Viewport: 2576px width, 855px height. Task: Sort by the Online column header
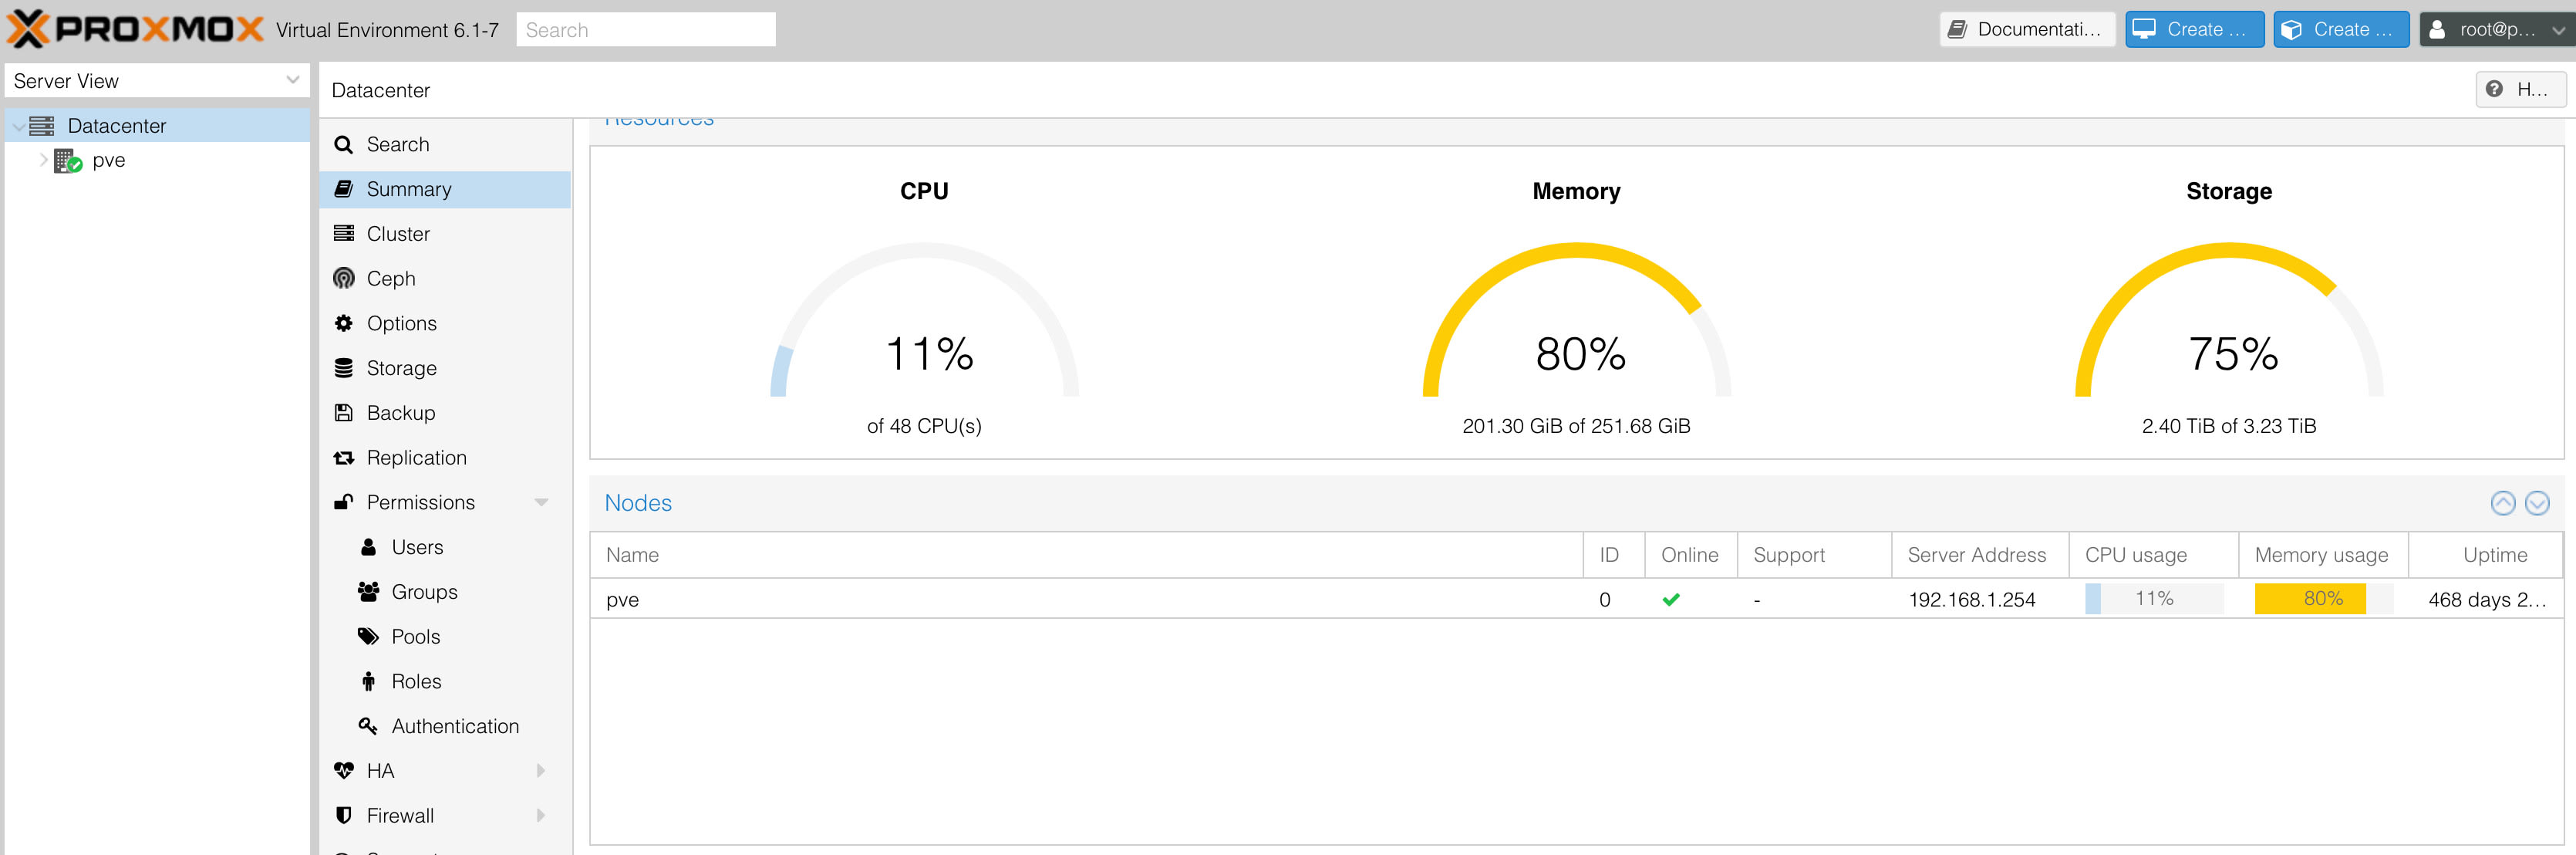pos(1691,555)
